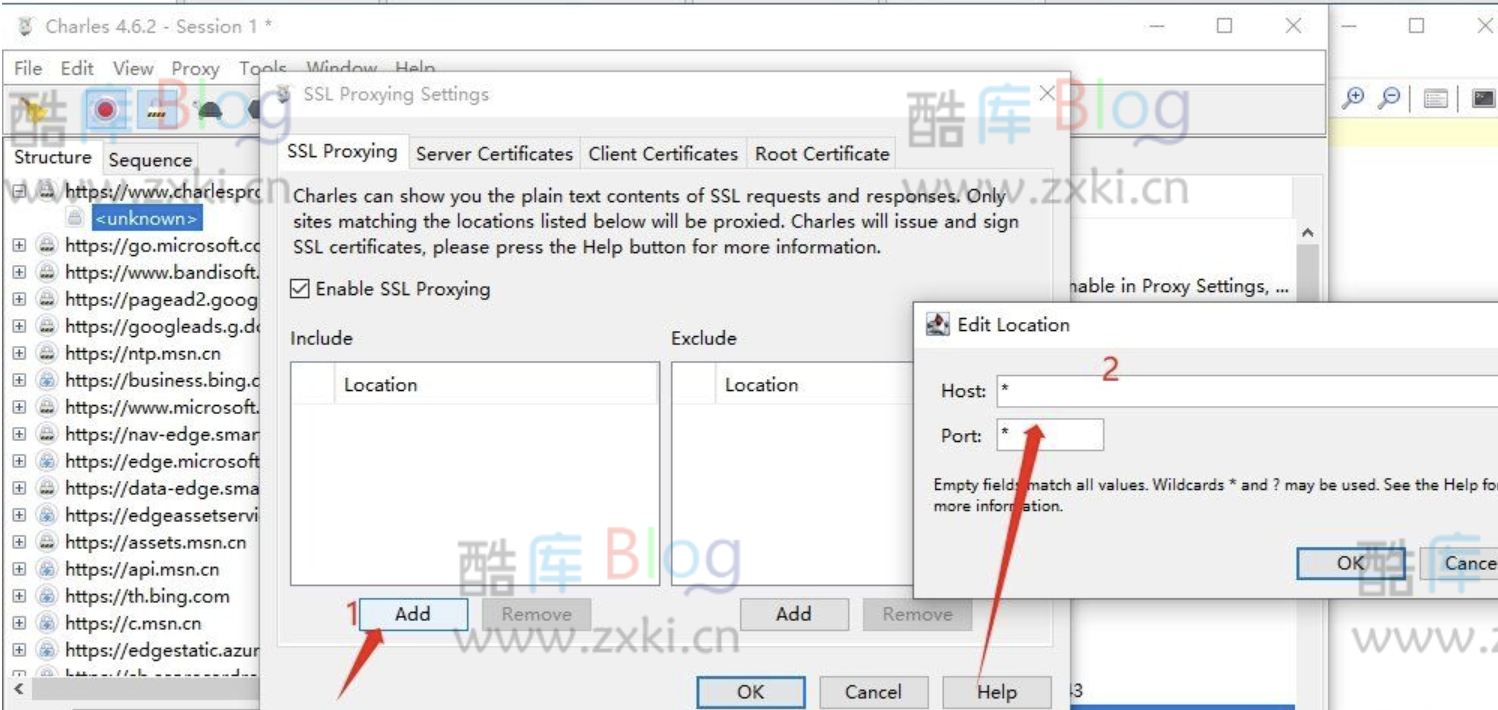Expand the ntp.msn.cn tree node
The height and width of the screenshot is (710, 1498).
click(19, 353)
